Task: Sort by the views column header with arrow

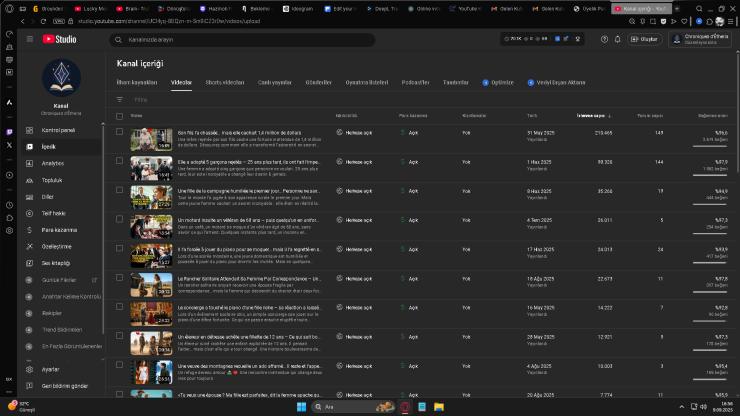Action: (x=594, y=116)
